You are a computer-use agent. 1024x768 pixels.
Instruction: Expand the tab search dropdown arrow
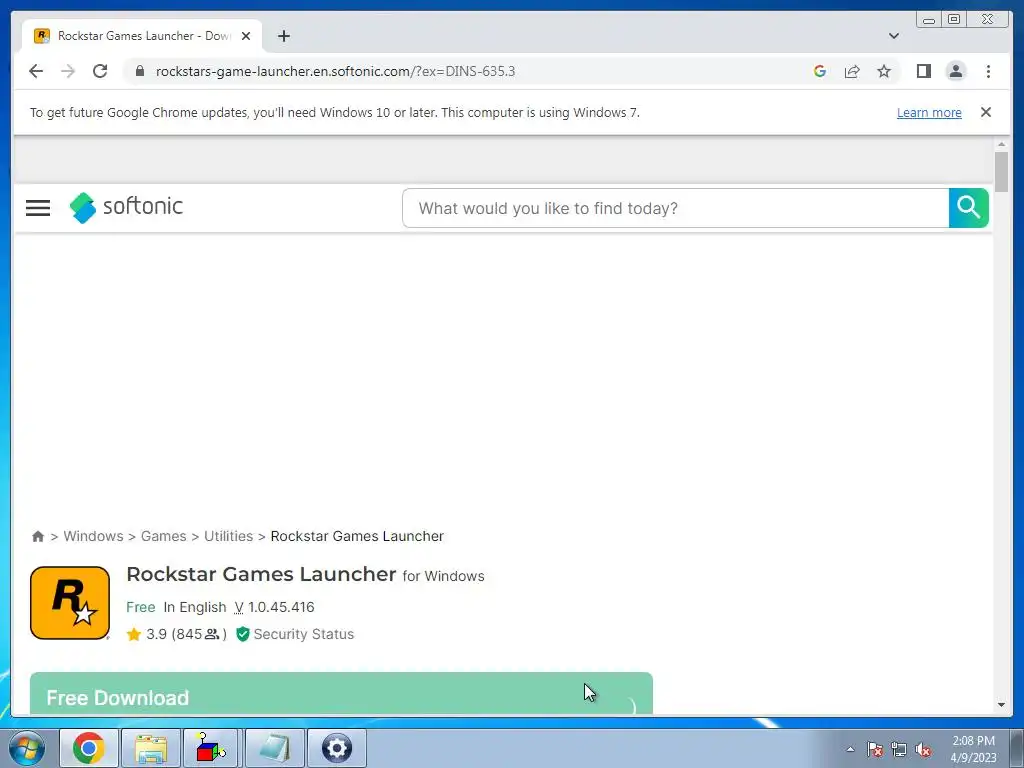[893, 36]
